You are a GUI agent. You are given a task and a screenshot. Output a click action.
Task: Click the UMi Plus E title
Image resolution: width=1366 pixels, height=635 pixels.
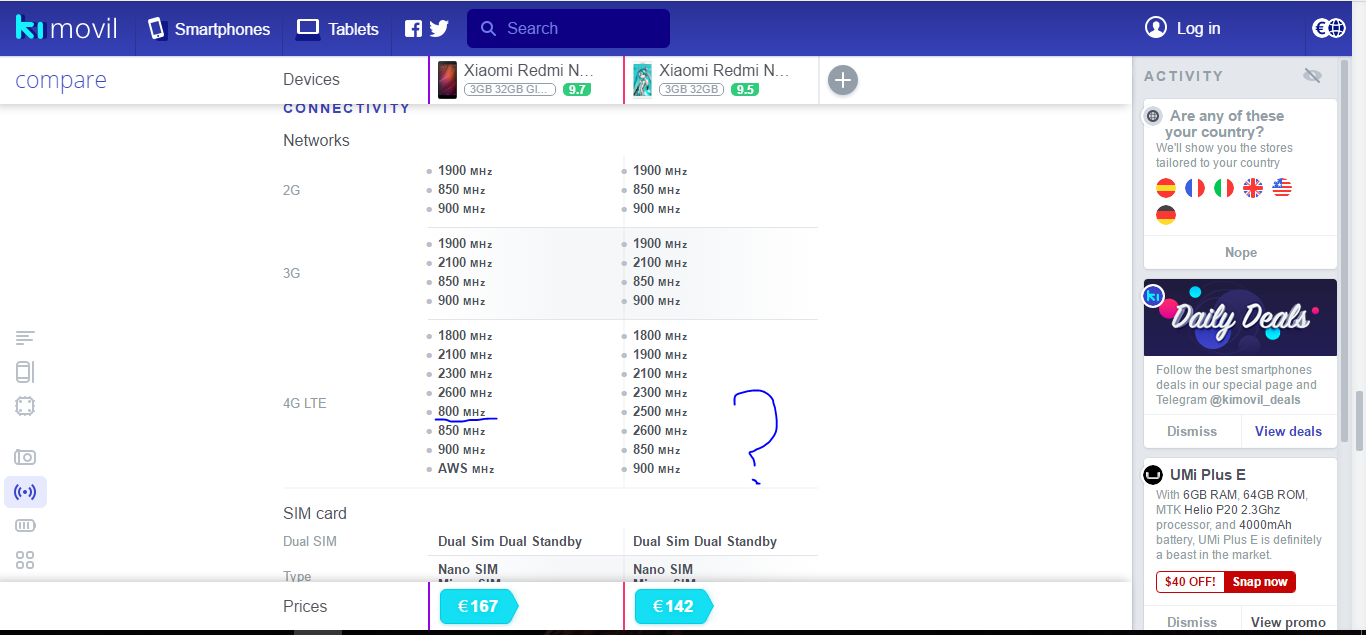point(1208,474)
